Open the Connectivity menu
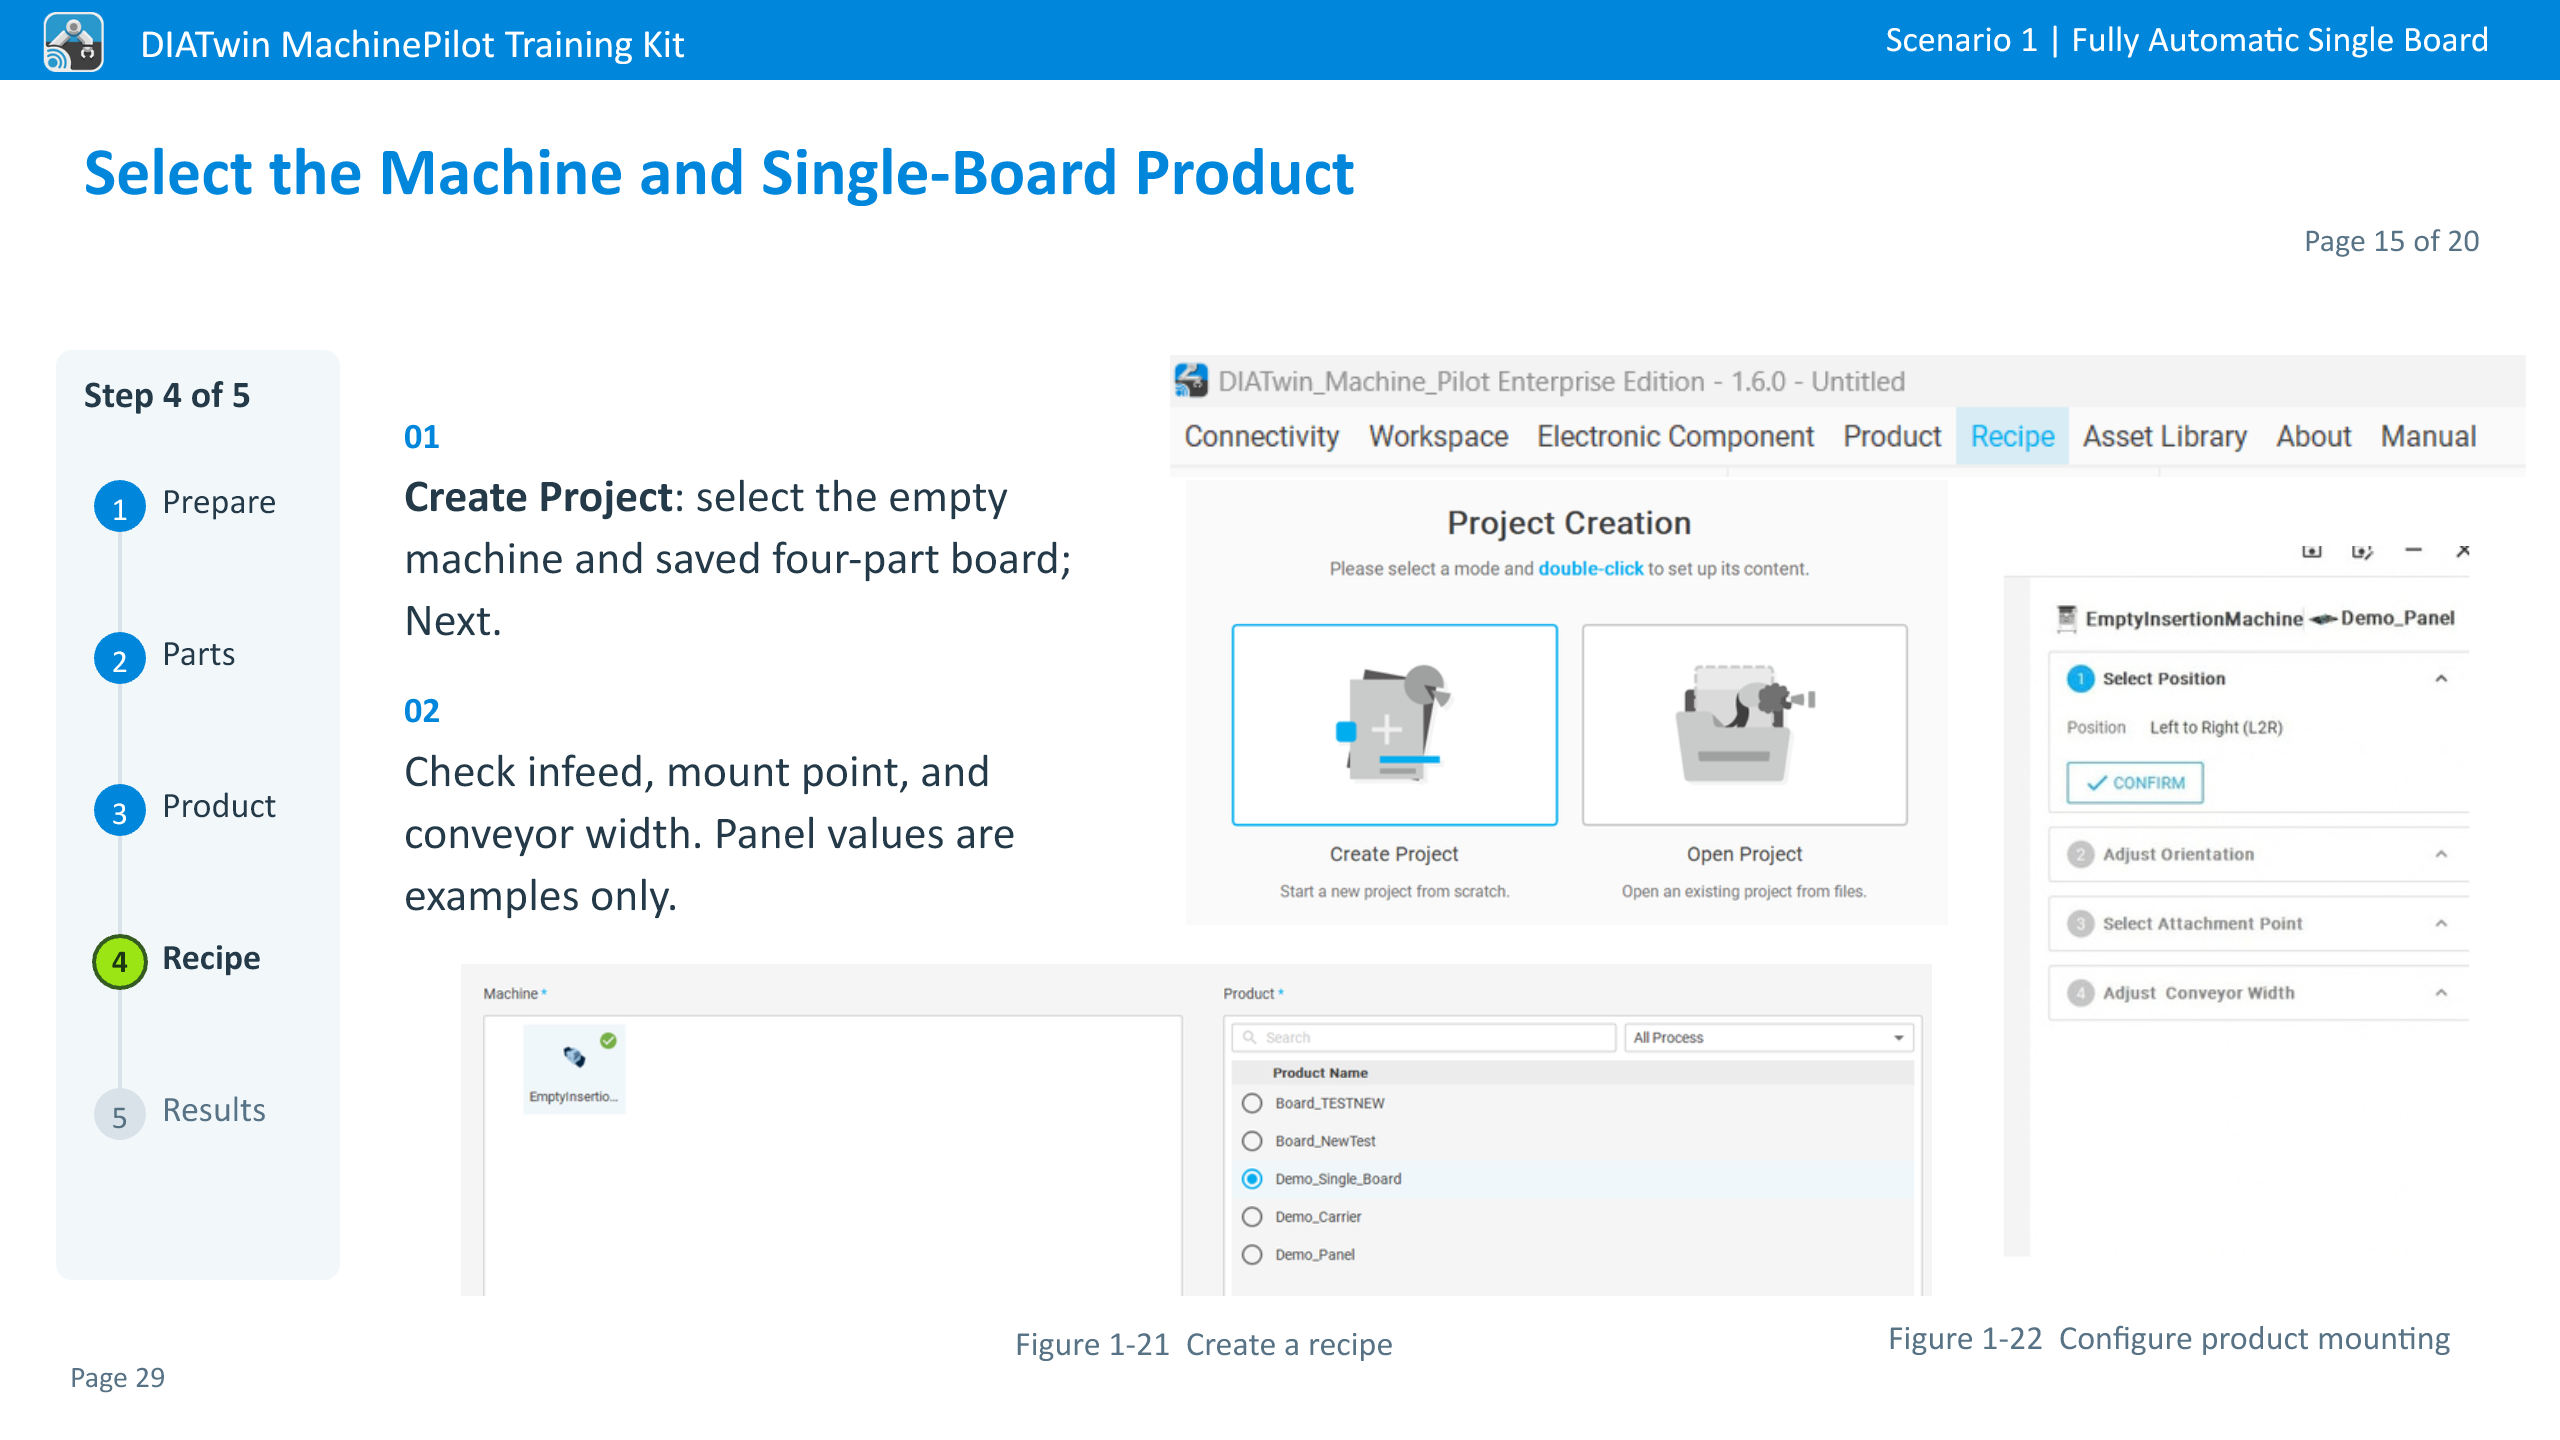Screen dimensions: 2560x1440 [1261, 437]
